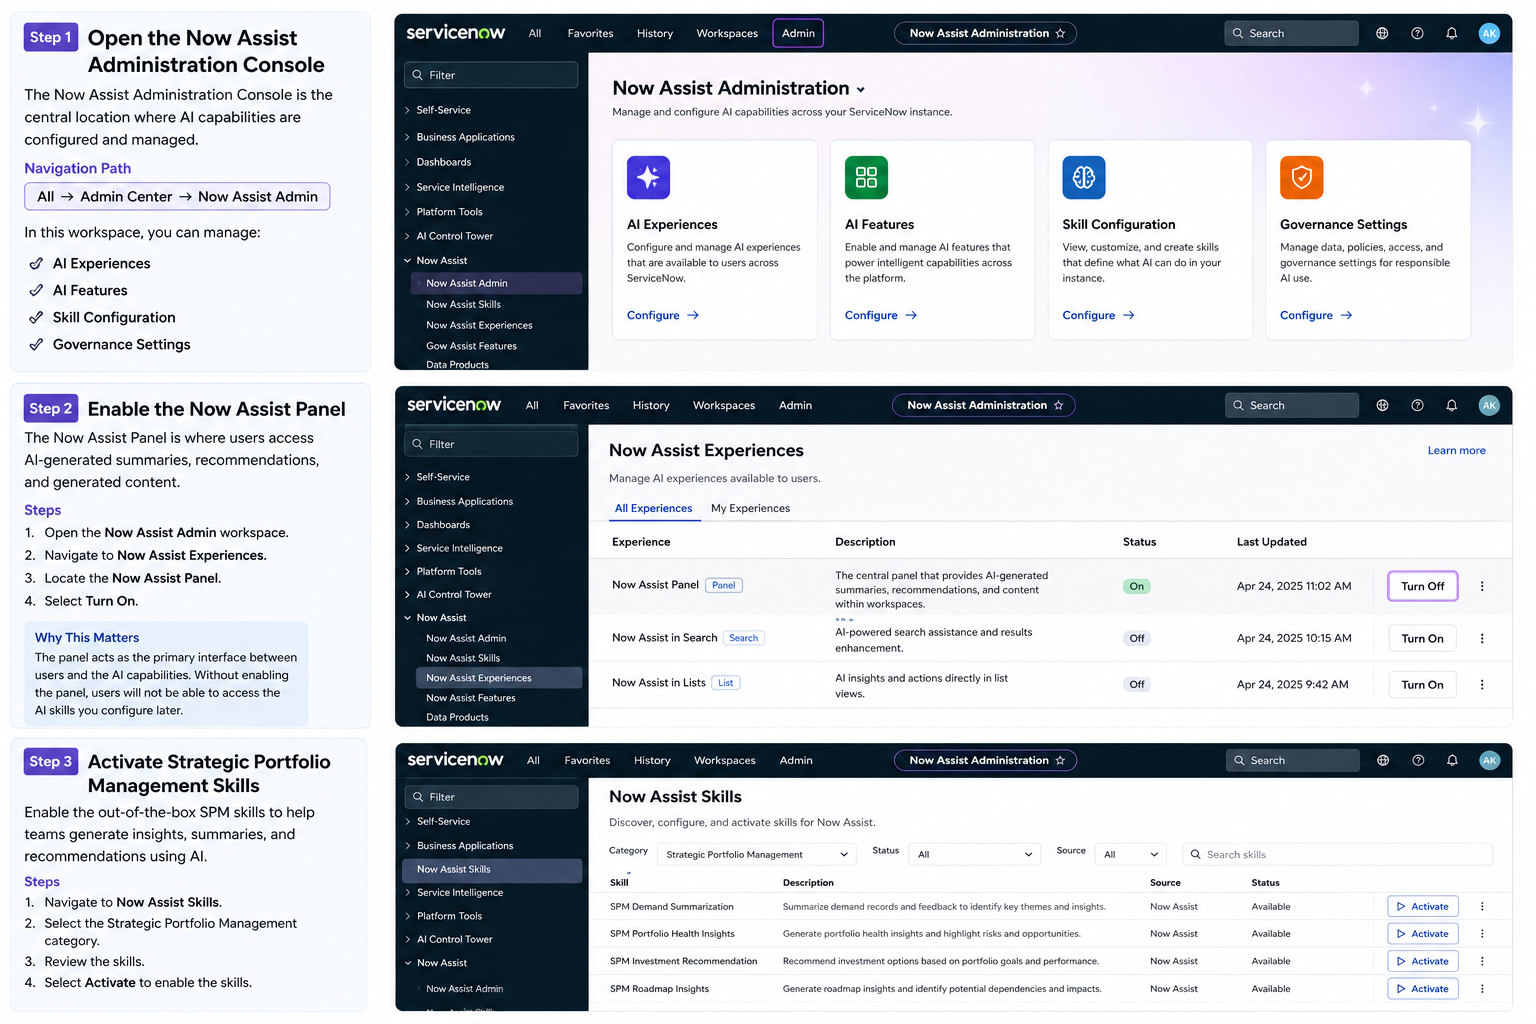Click the globe icon on the Administration page header
This screenshot has height=1024, width=1536.
click(x=1382, y=33)
